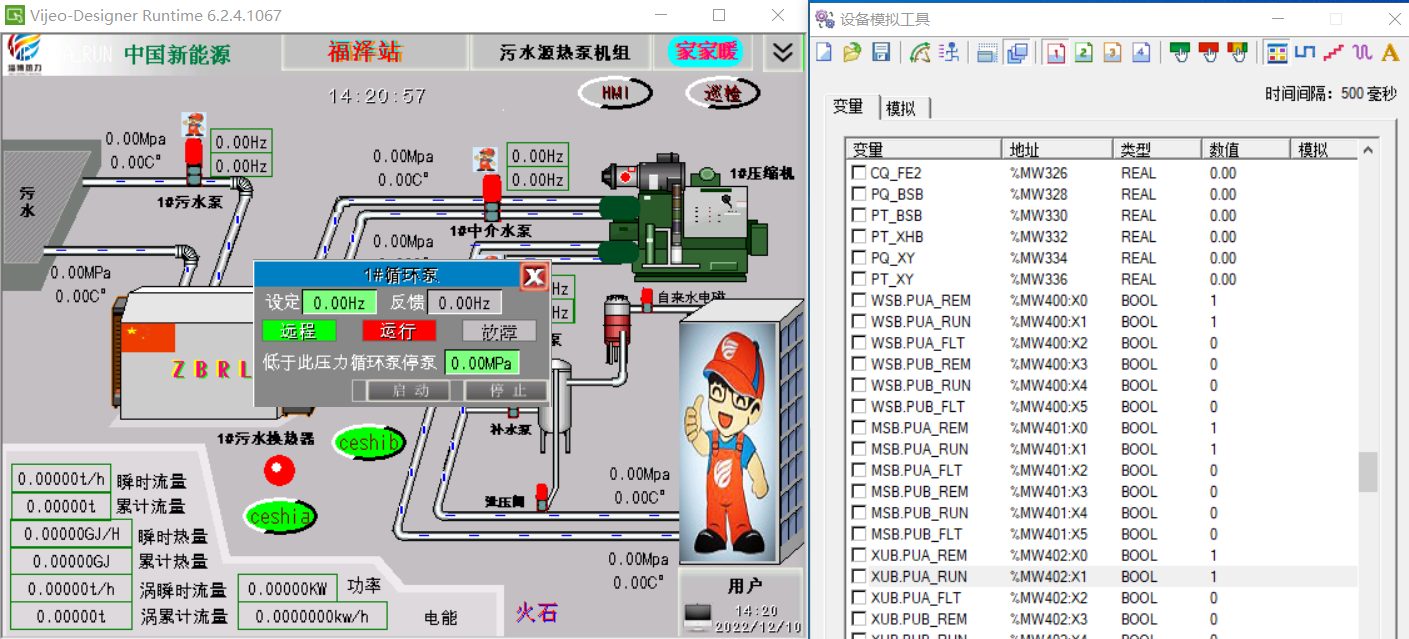
Task: Check the CQ_FE2 variable checkbox
Action: [858, 173]
